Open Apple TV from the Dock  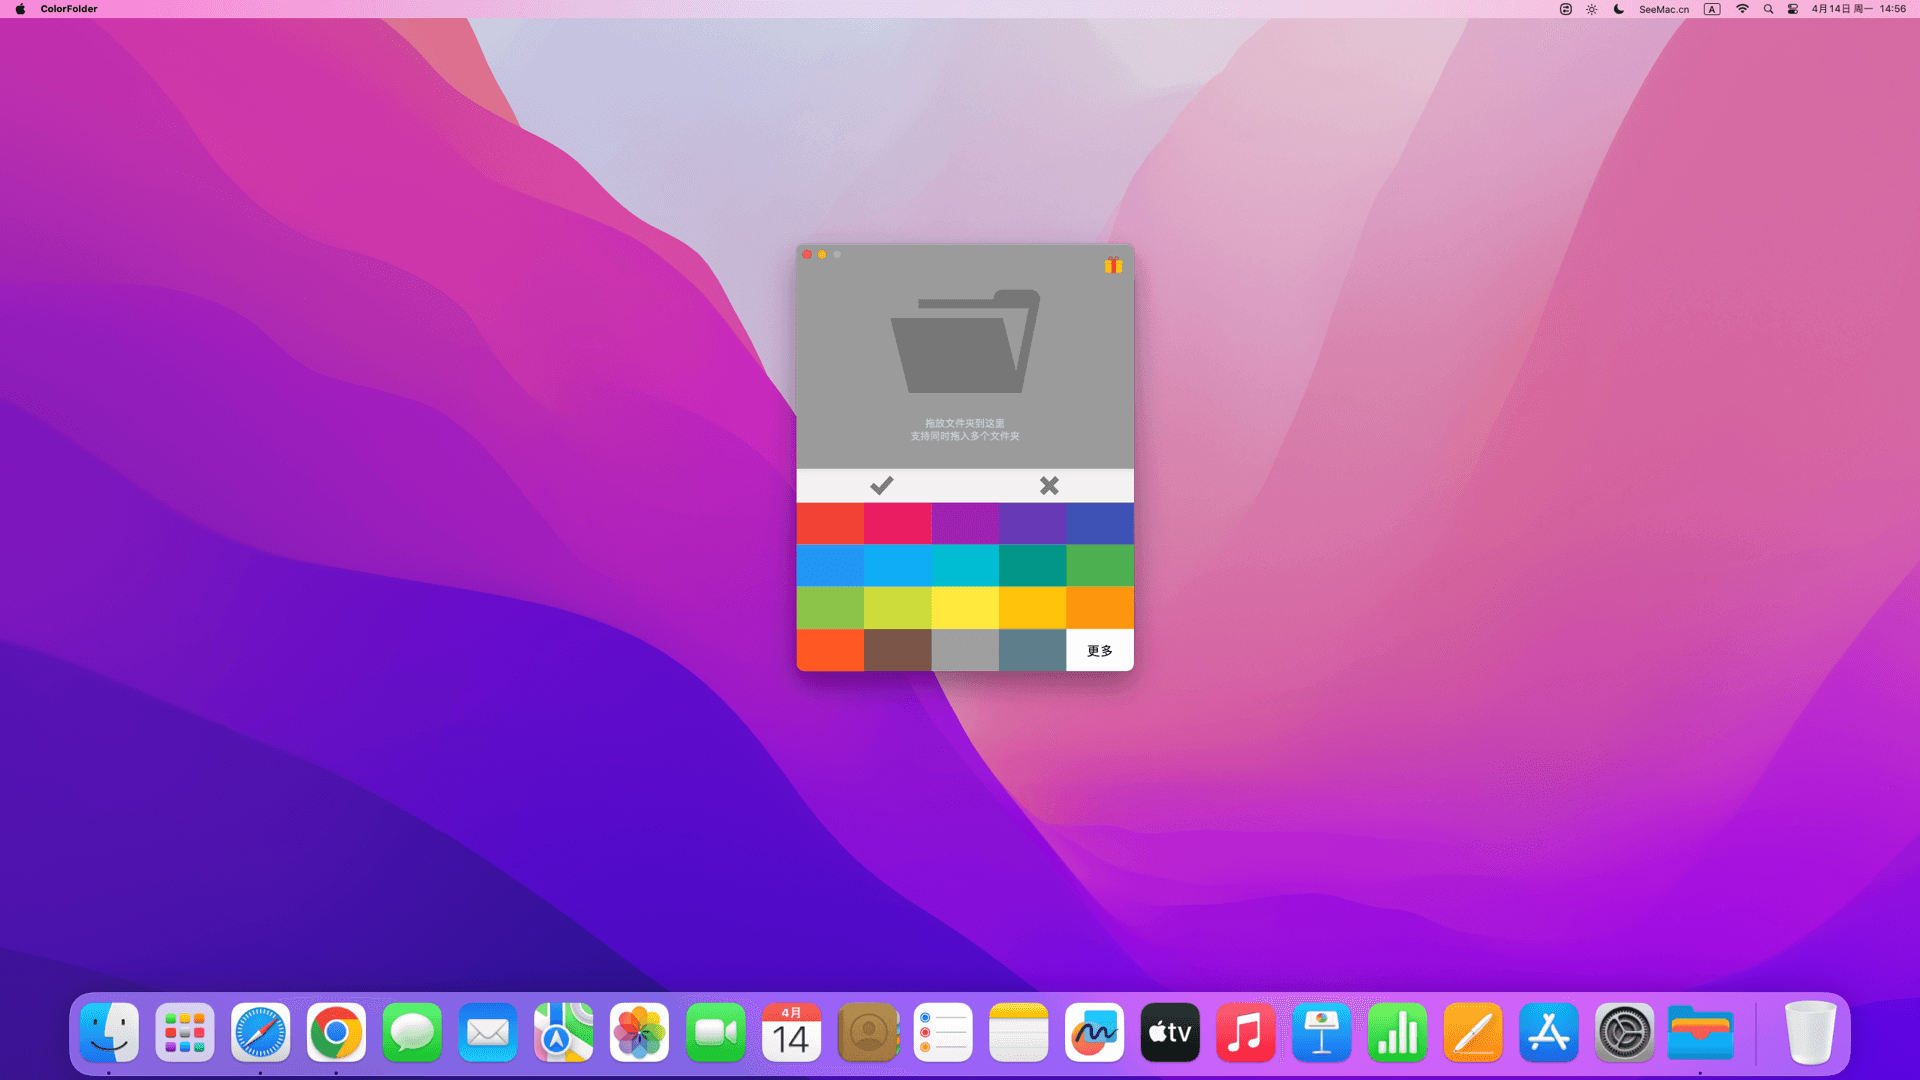click(1170, 1032)
